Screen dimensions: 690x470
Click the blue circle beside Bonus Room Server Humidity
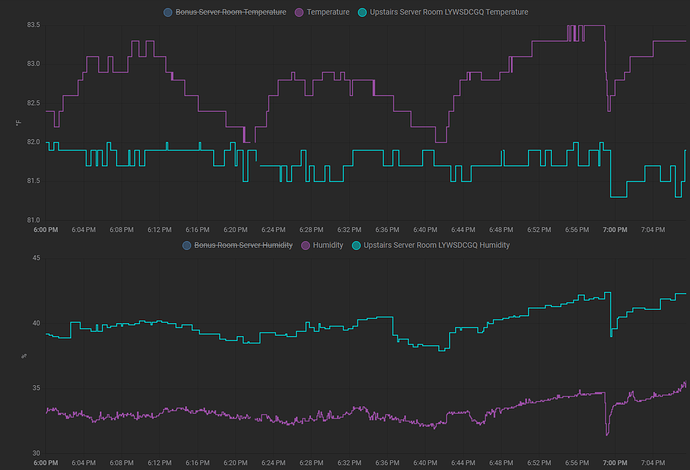[187, 245]
